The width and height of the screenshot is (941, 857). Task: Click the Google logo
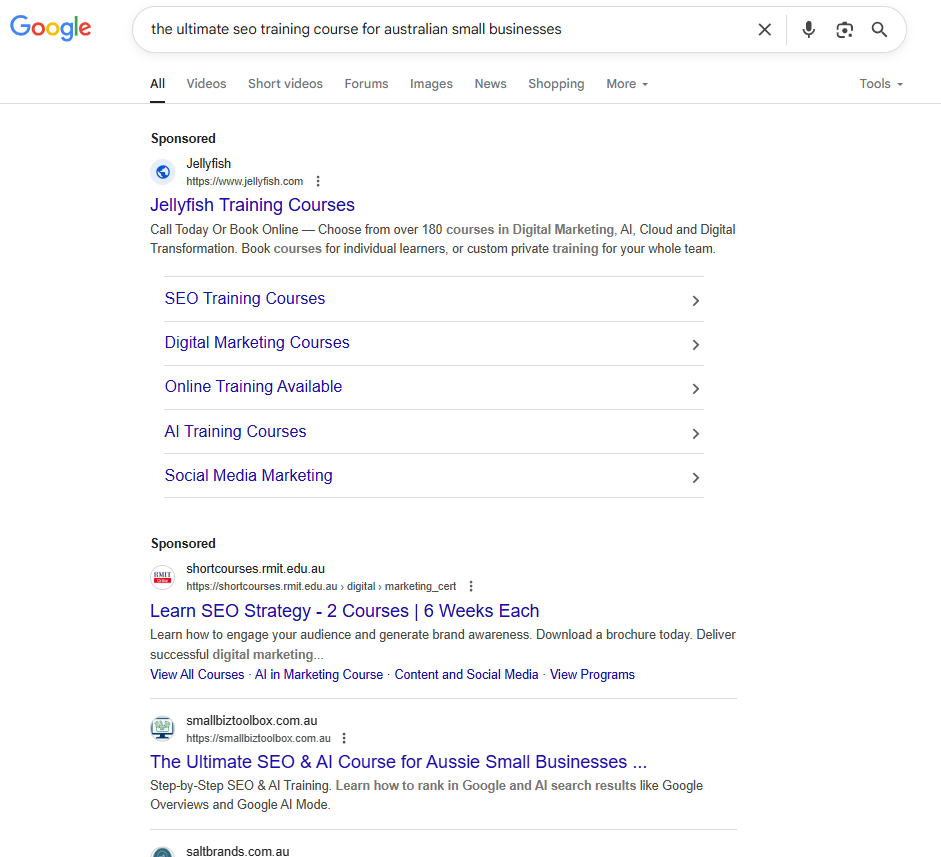click(x=50, y=28)
